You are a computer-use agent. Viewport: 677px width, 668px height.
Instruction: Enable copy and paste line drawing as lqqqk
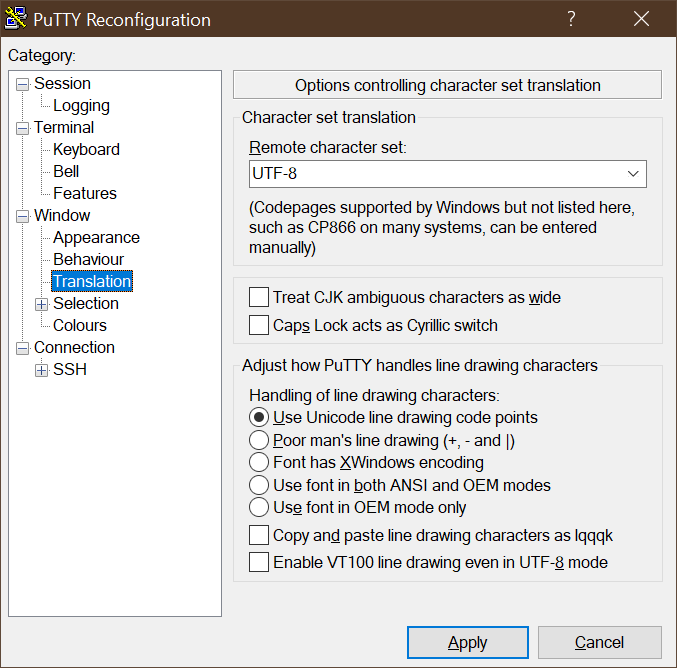tap(259, 535)
